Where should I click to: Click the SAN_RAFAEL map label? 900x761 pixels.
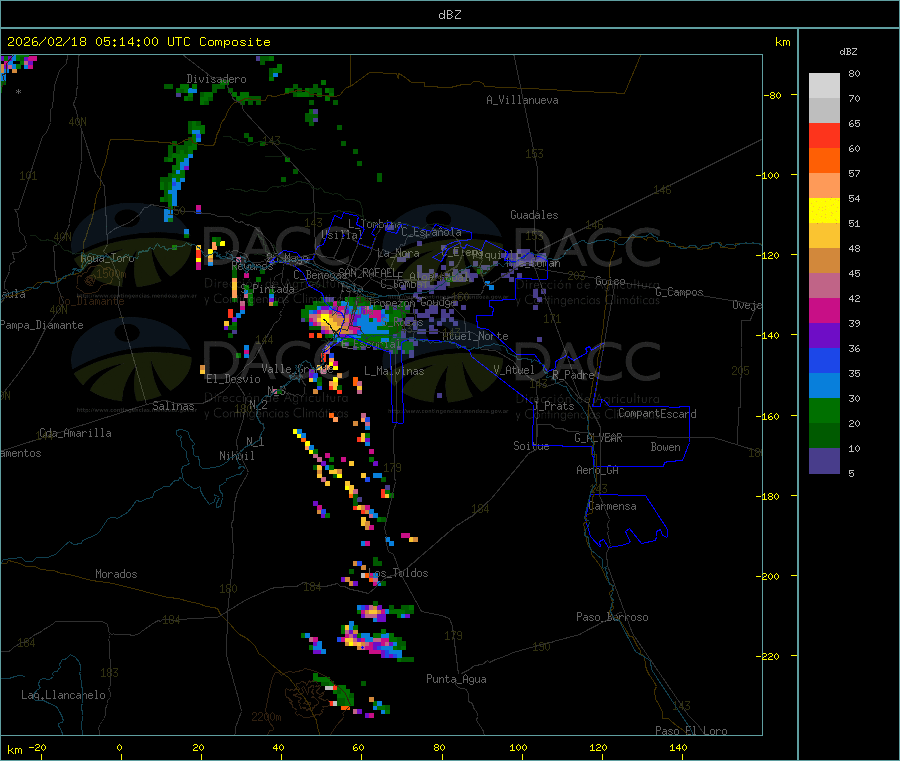click(366, 272)
